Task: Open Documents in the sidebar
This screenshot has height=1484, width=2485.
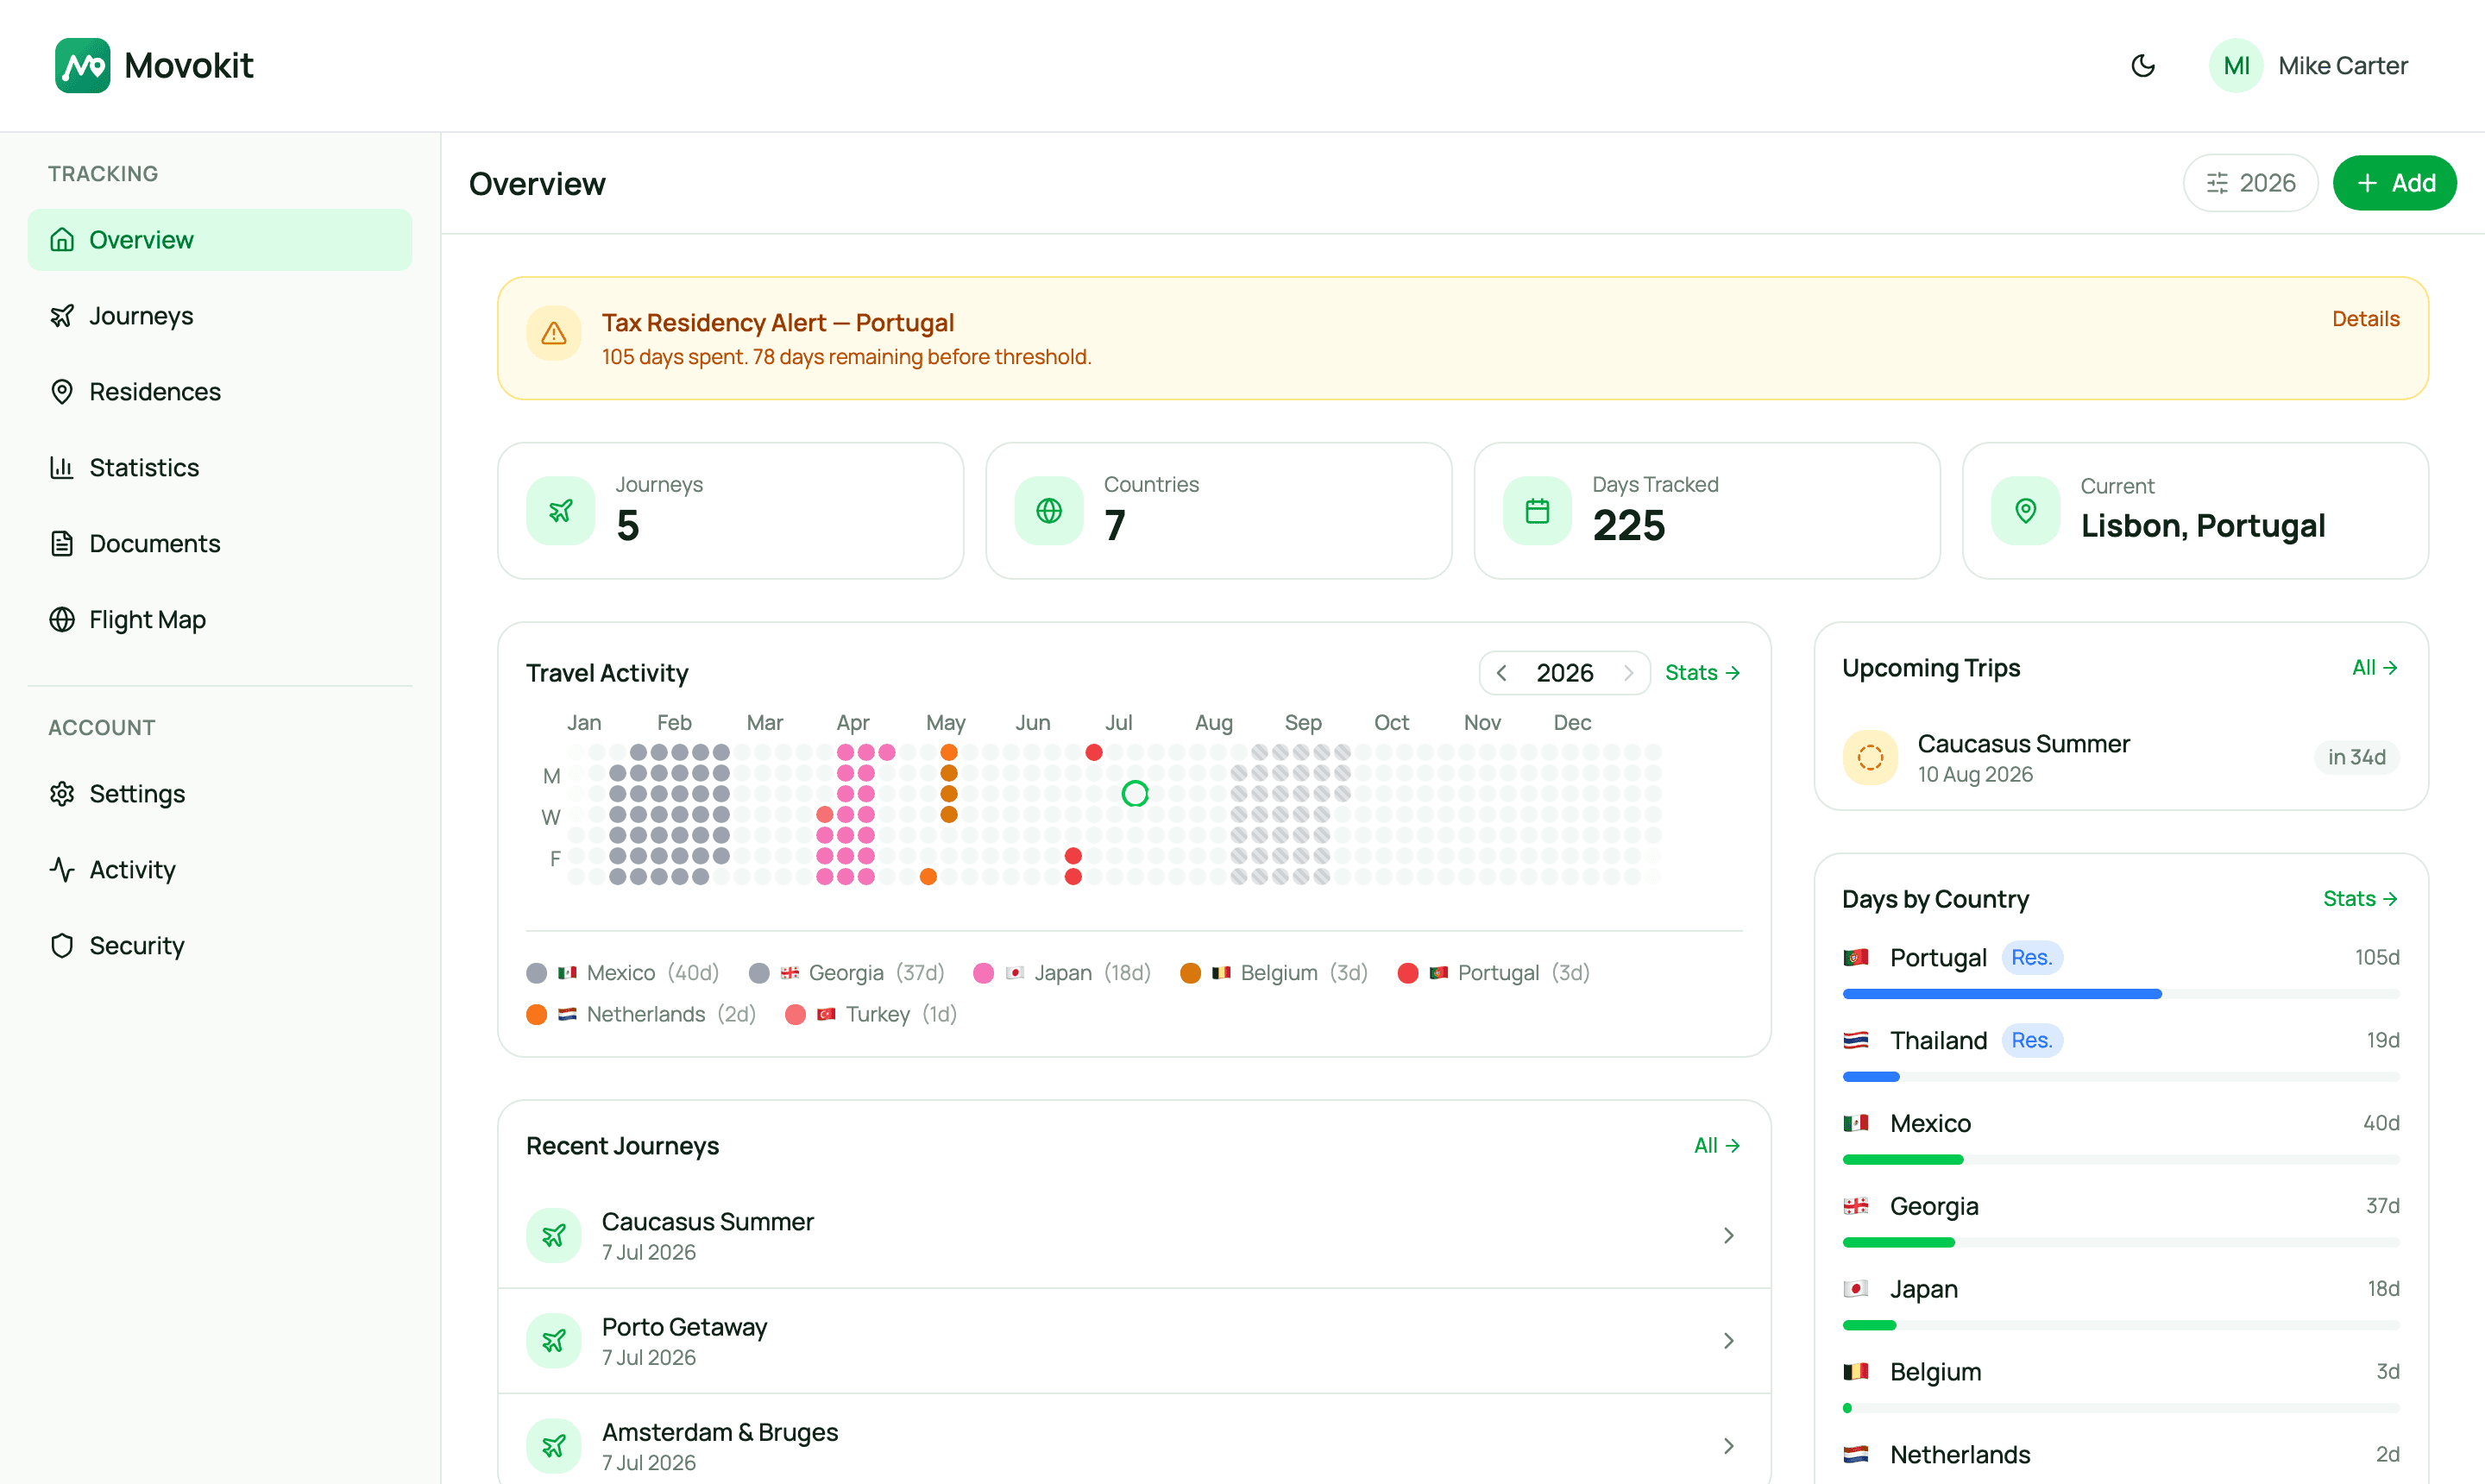Action: [x=220, y=544]
